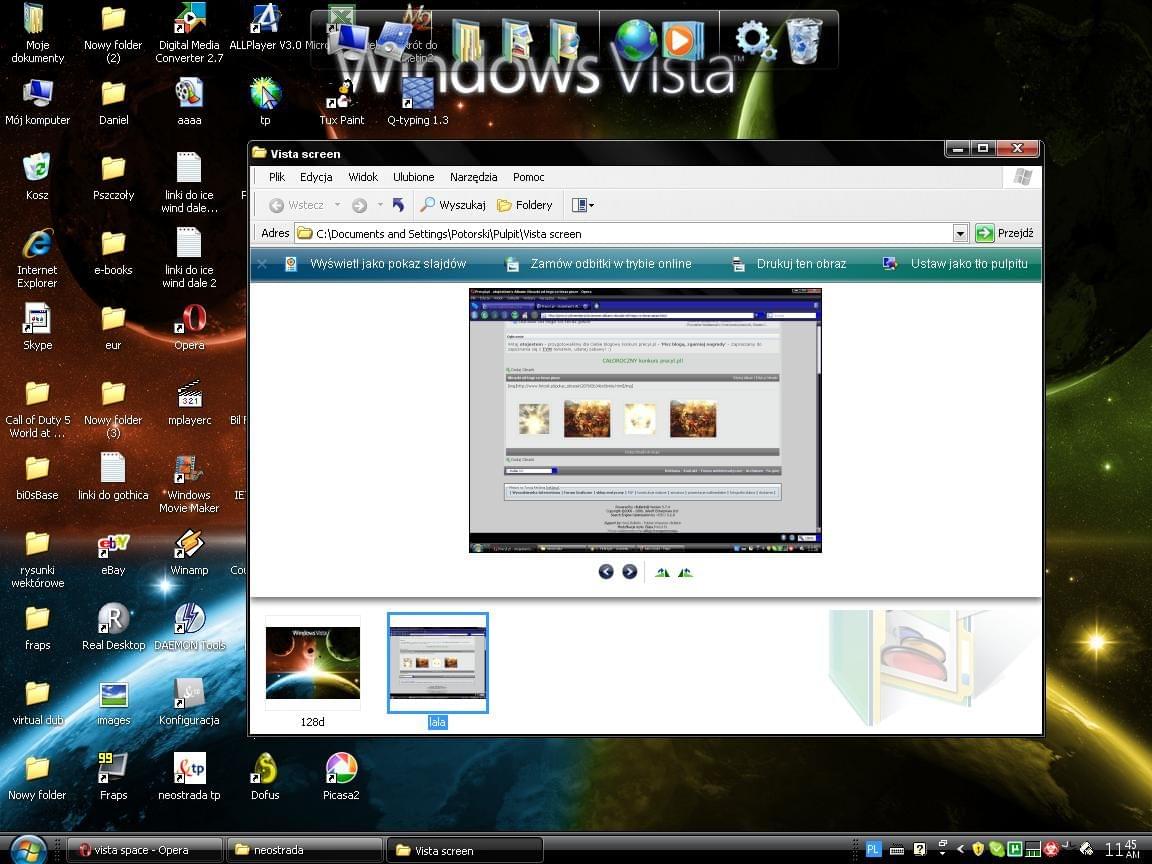Open the Ulubione menu
The width and height of the screenshot is (1152, 864).
tap(414, 177)
